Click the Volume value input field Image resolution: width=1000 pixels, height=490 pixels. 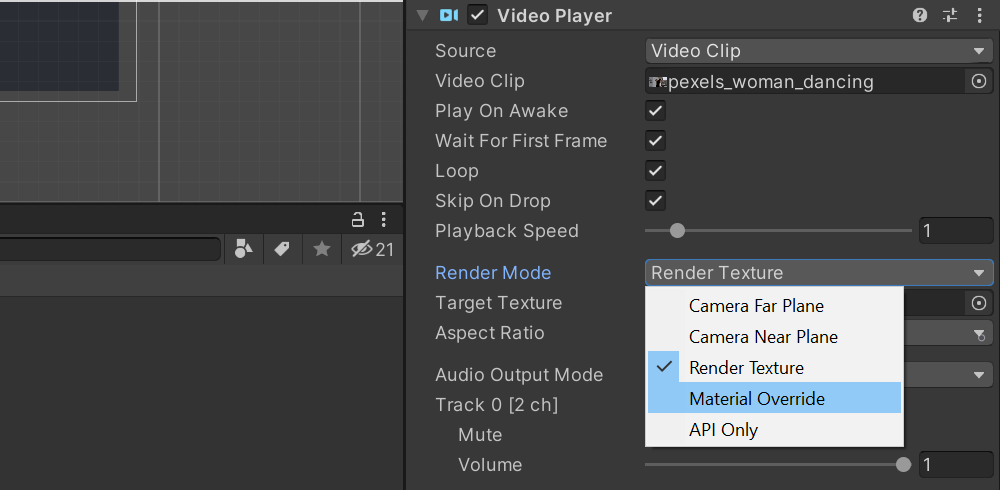[x=956, y=465]
